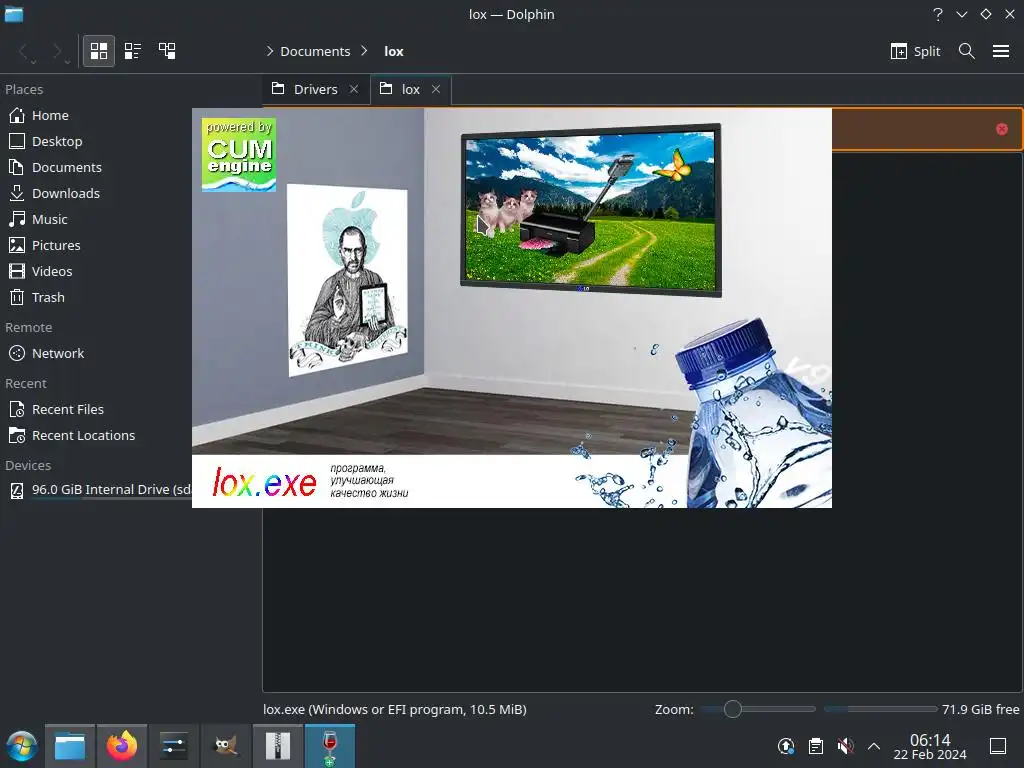Screen dimensions: 1024x768
Task: Click the Split view button
Action: coord(916,51)
